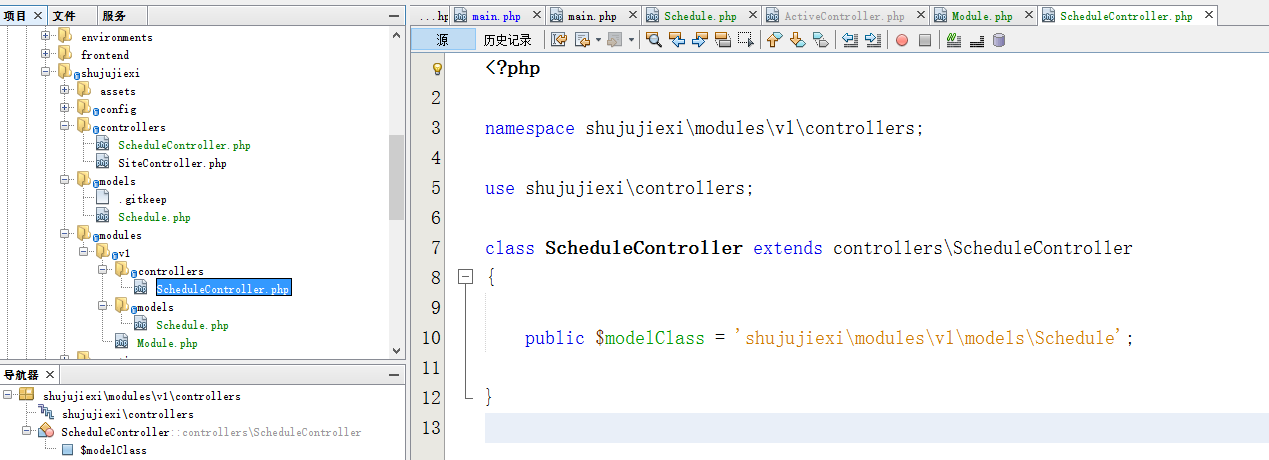This screenshot has width=1269, height=460.
Task: Click the Uncomment lines toolbar icon
Action: [976, 40]
